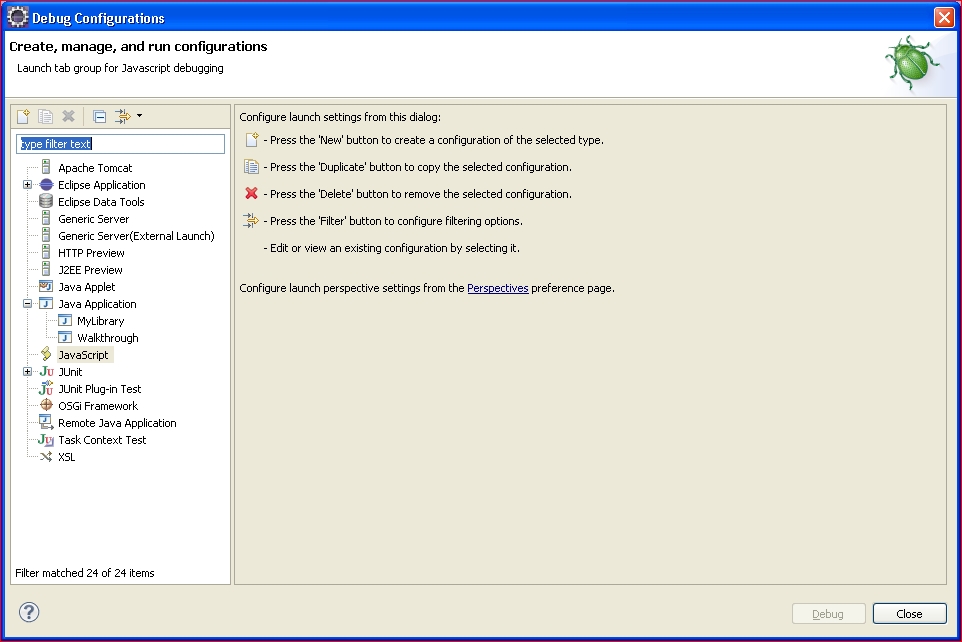Click the type filter text field
Viewport: 962px width, 642px height.
coord(120,144)
